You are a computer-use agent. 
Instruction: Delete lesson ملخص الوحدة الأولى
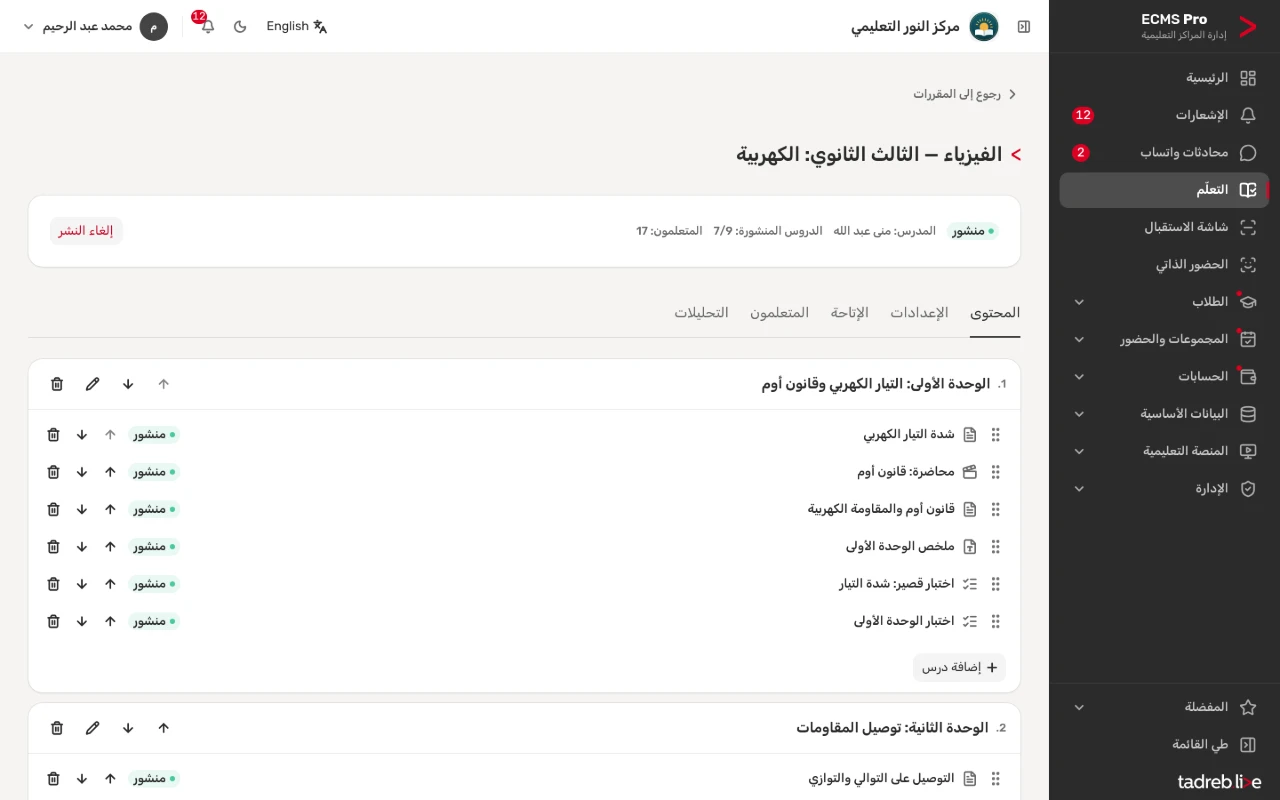pyautogui.click(x=54, y=547)
